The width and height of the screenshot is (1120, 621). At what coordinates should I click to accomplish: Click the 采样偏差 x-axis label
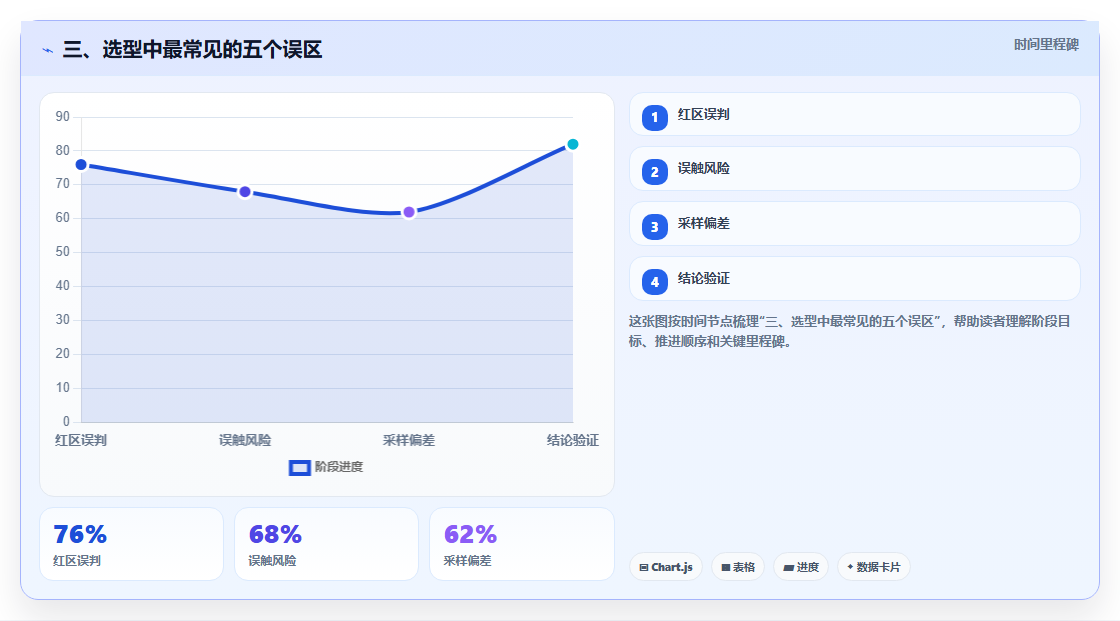[409, 440]
